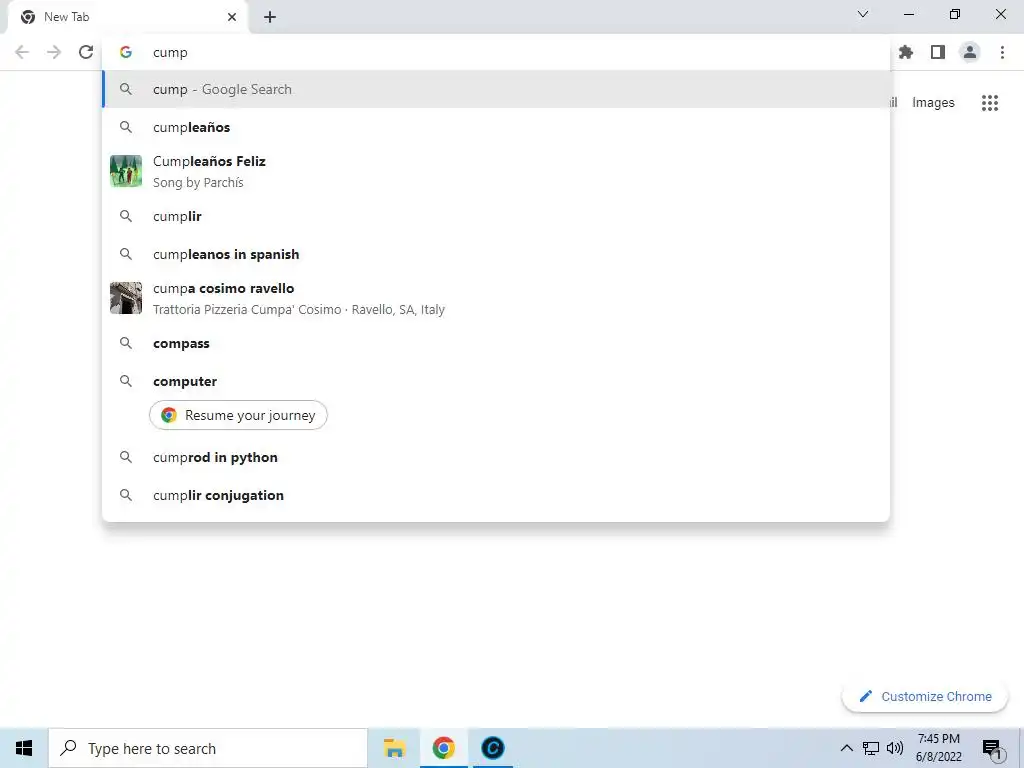The width and height of the screenshot is (1024, 768).
Task: Go back using the back arrow
Action: pos(22,52)
